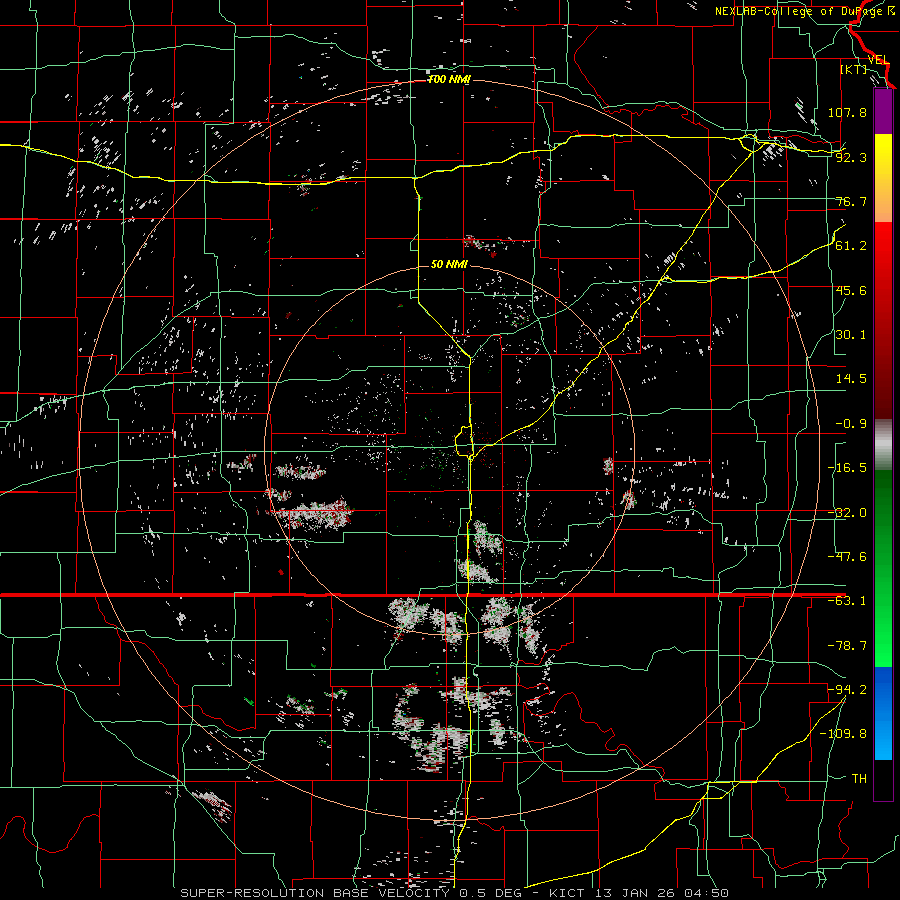The height and width of the screenshot is (900, 900).
Task: Pick the green segment of the color bar
Action: [883, 568]
